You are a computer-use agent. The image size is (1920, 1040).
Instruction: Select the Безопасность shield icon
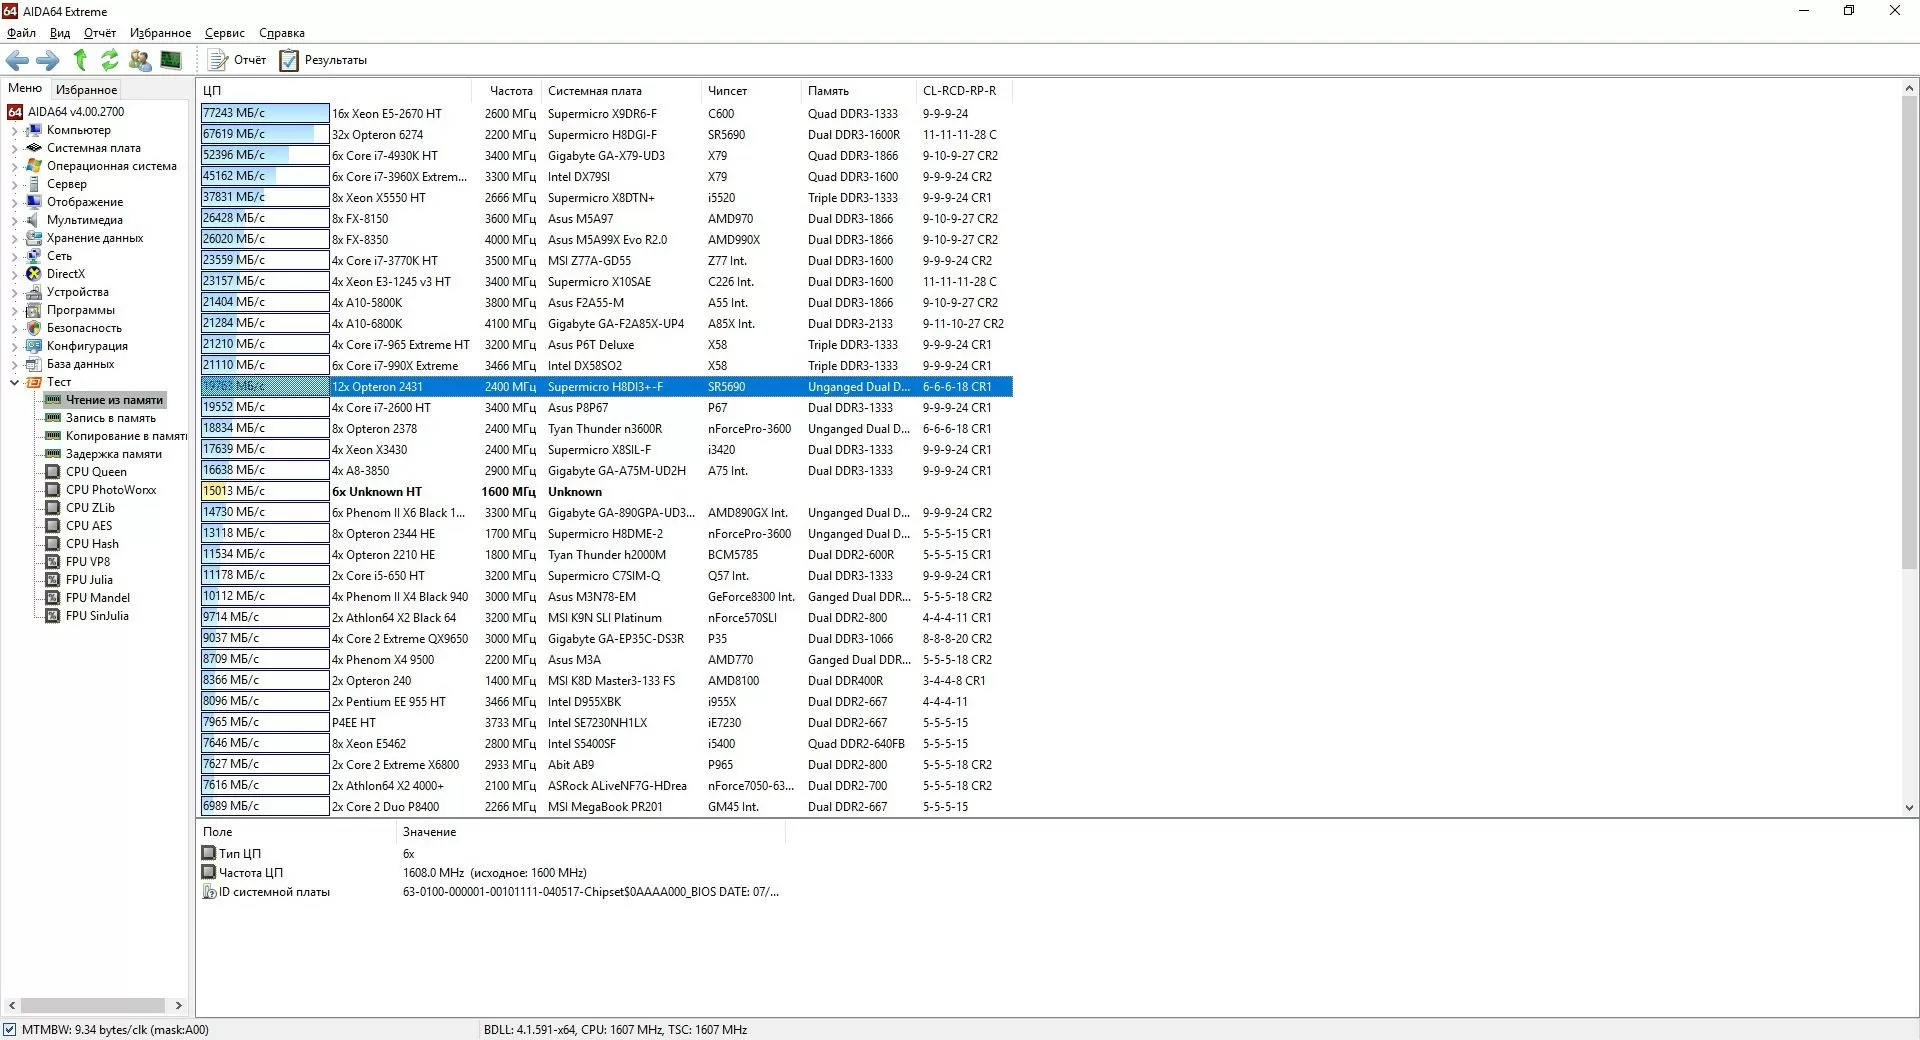(34, 328)
